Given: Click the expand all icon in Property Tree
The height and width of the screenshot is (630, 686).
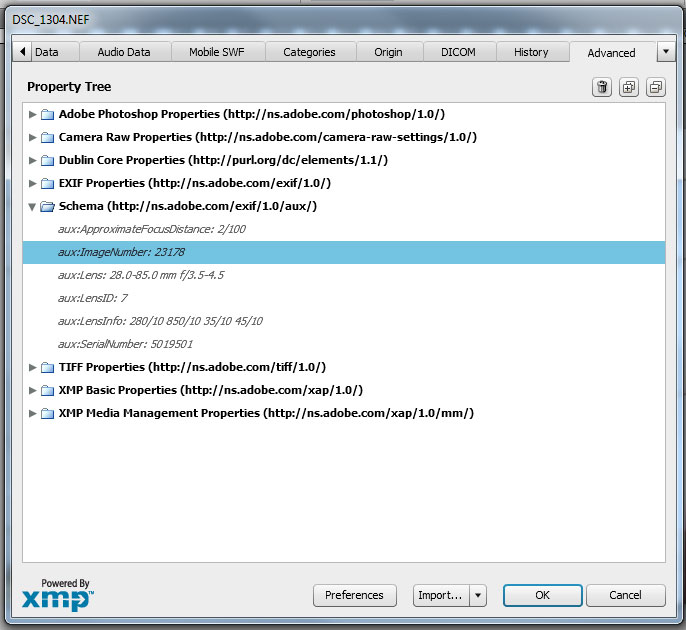Looking at the screenshot, I should [629, 88].
